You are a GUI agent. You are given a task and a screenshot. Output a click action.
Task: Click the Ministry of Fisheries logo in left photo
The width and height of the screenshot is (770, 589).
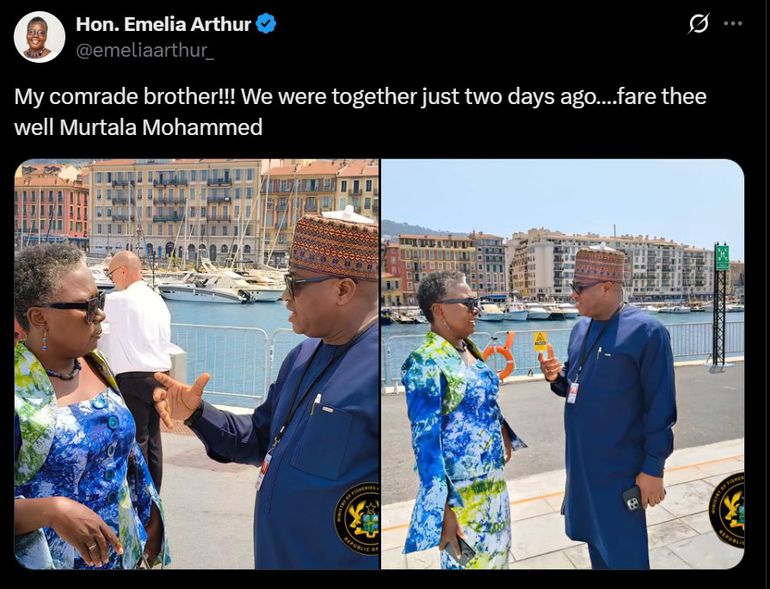point(357,518)
